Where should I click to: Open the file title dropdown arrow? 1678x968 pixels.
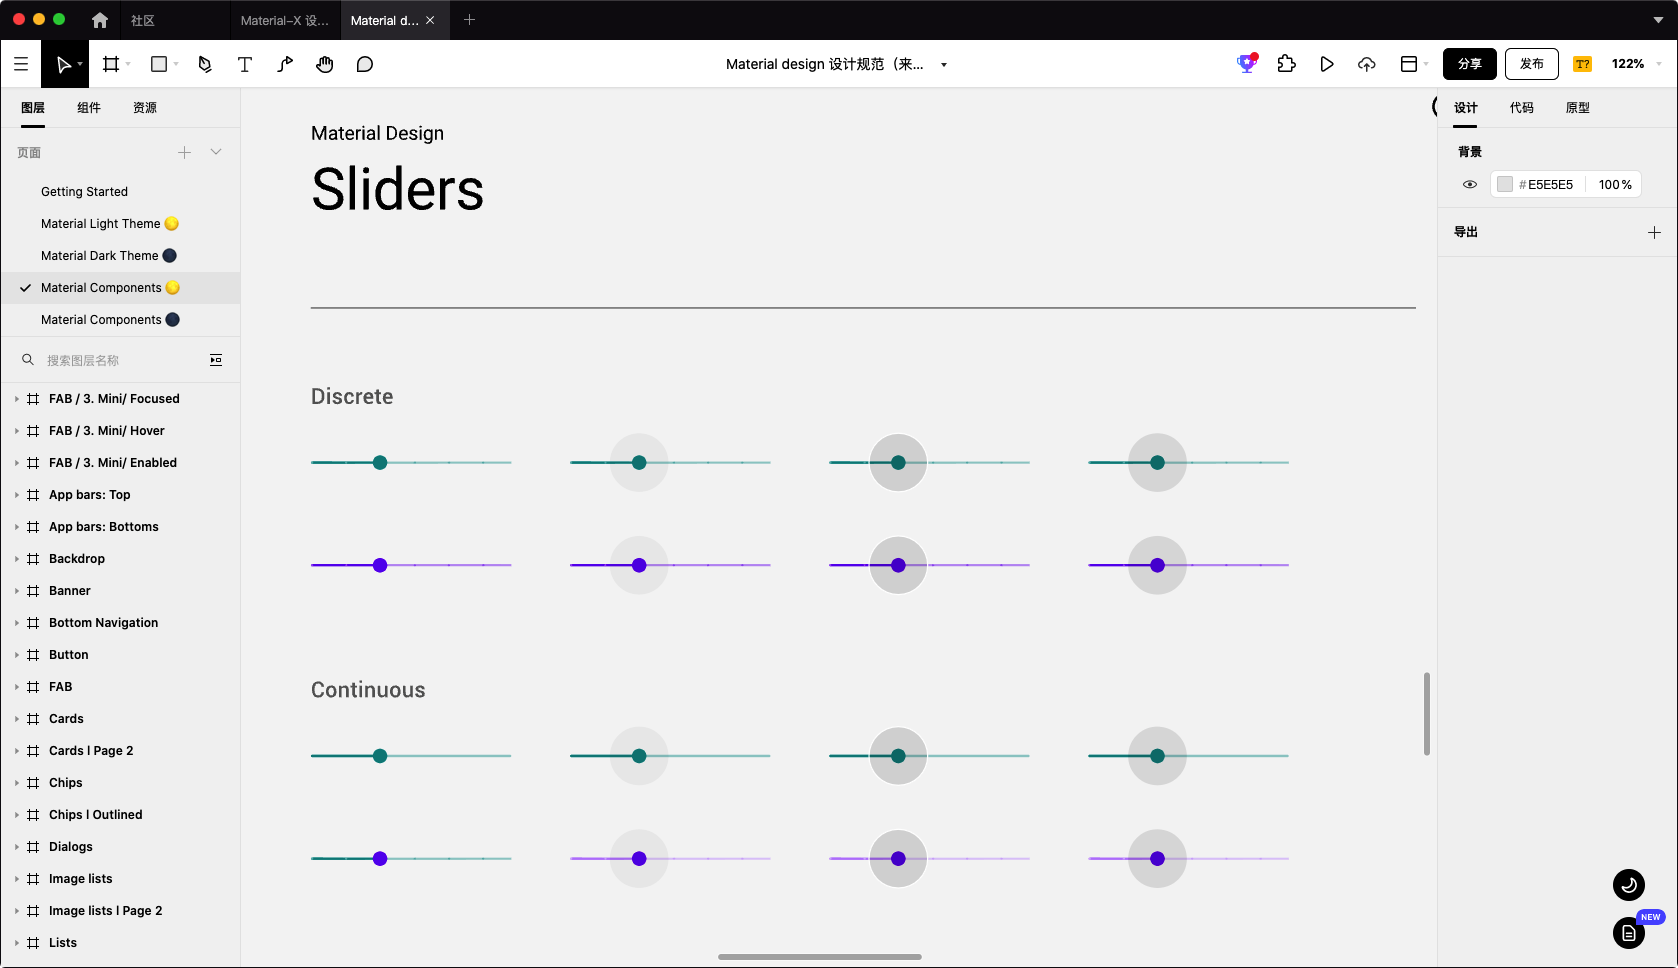944,65
